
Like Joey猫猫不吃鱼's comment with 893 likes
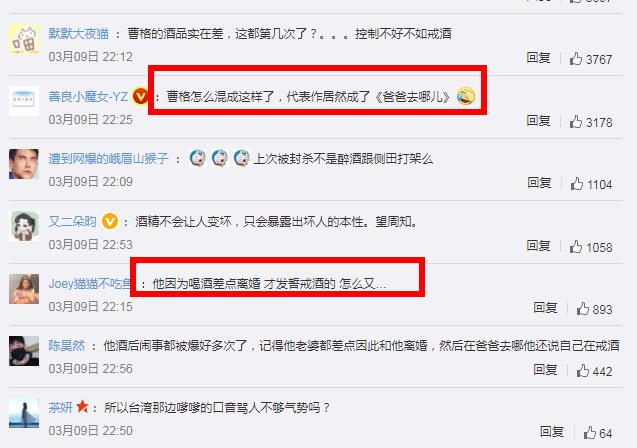click(x=583, y=309)
